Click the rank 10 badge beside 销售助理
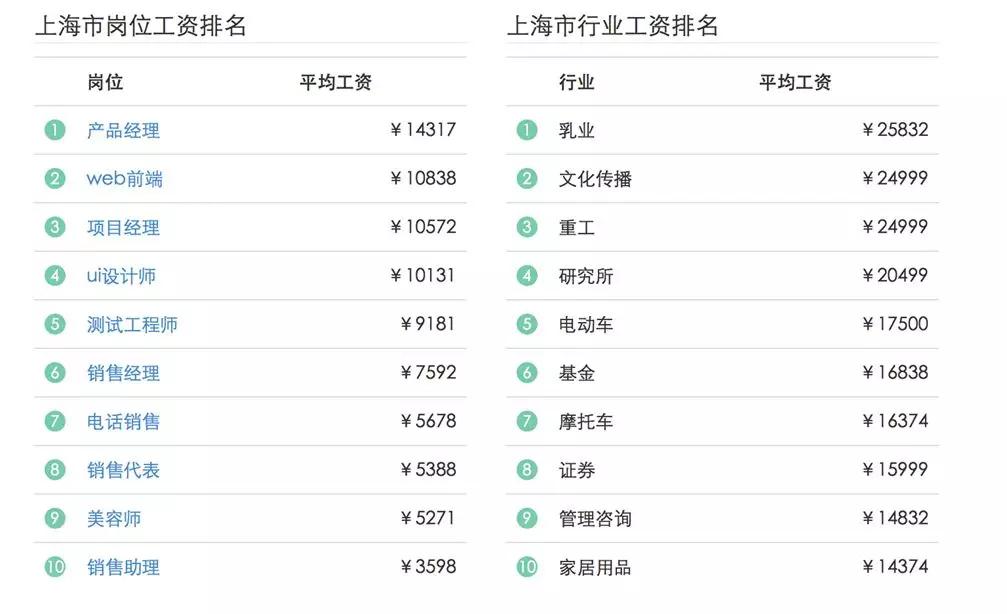The height and width of the screenshot is (614, 1007). (x=55, y=567)
